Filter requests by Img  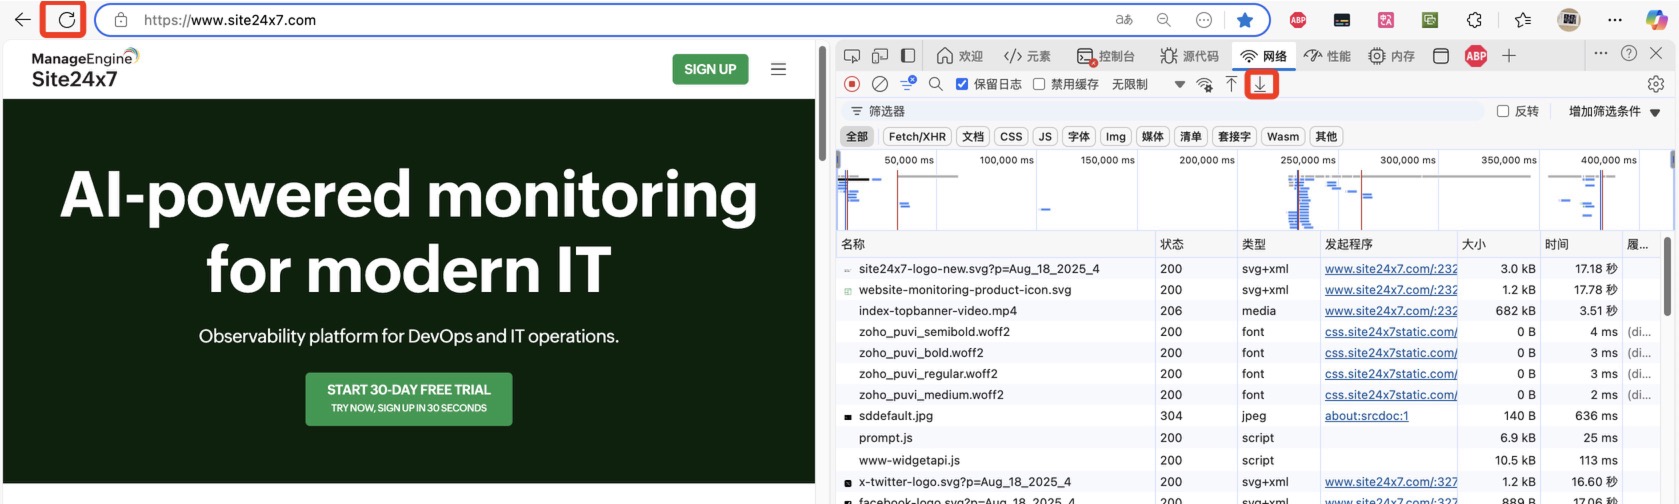(1116, 137)
